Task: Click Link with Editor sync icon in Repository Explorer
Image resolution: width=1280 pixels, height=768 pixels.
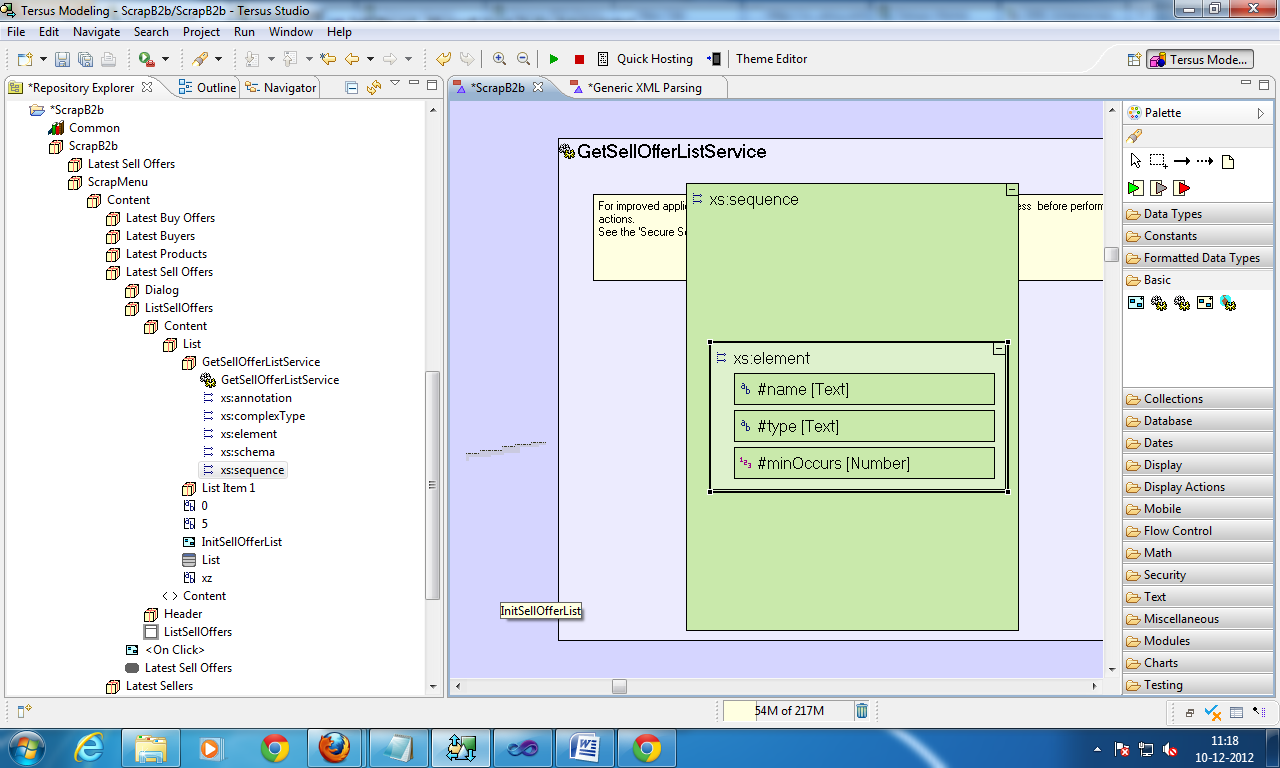Action: [374, 88]
